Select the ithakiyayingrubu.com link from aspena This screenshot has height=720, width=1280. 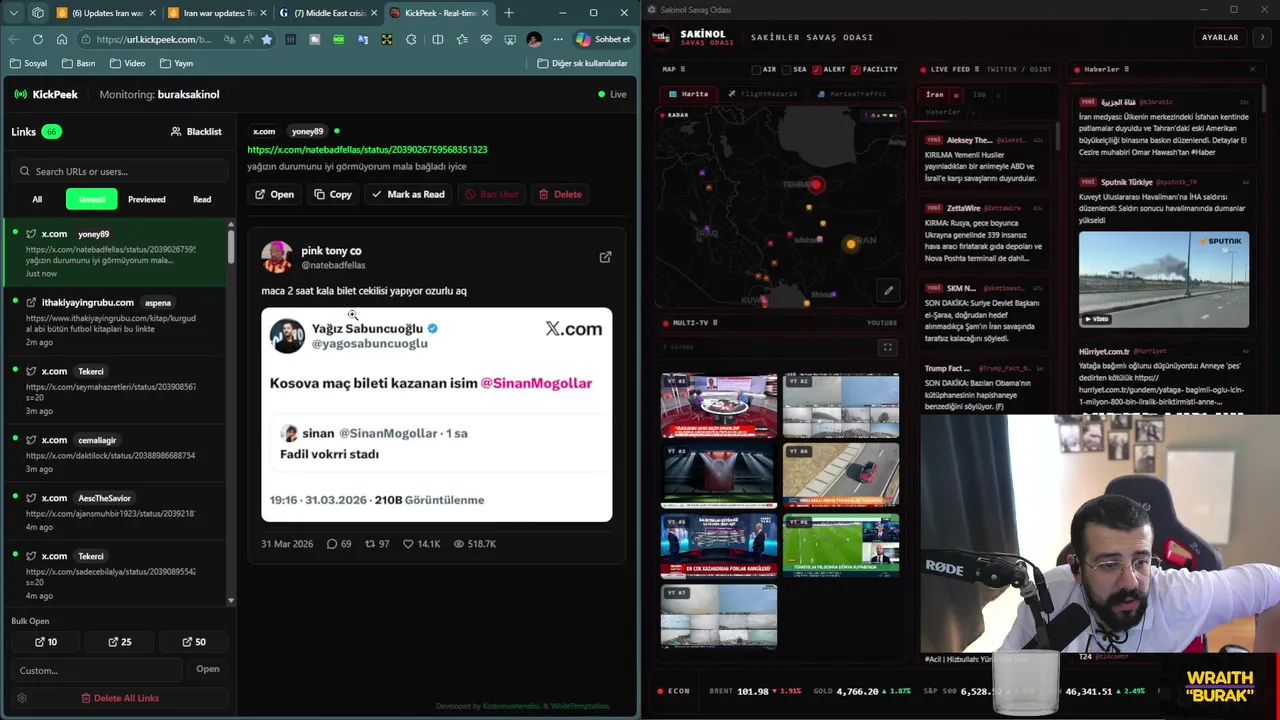click(x=115, y=321)
